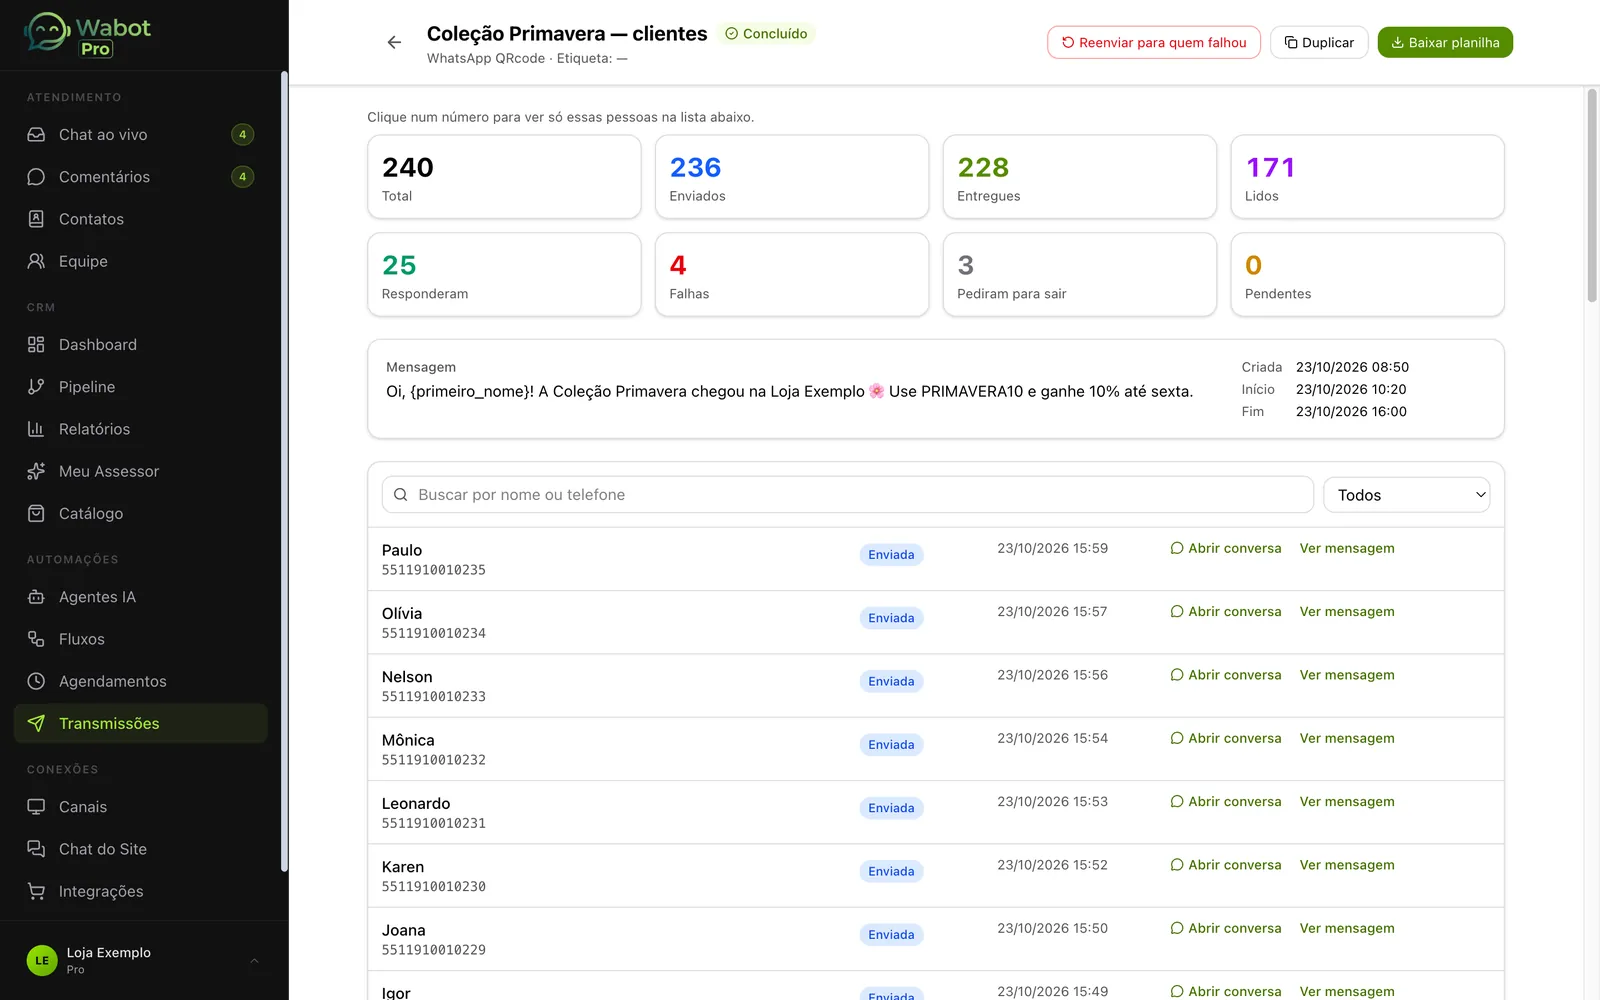Click the Transmissões paper plane icon
Image resolution: width=1600 pixels, height=1000 pixels.
coord(36,723)
